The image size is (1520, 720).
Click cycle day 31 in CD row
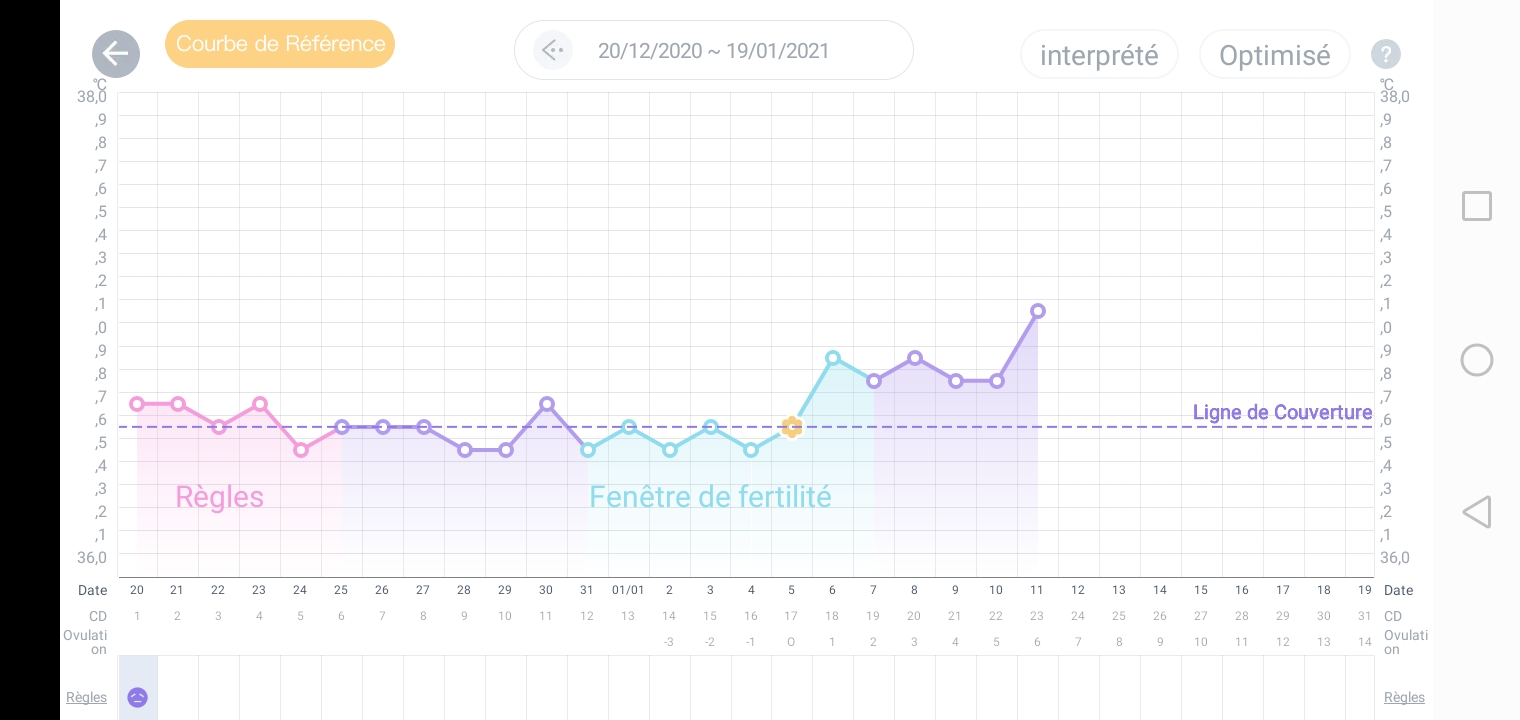tap(1365, 616)
